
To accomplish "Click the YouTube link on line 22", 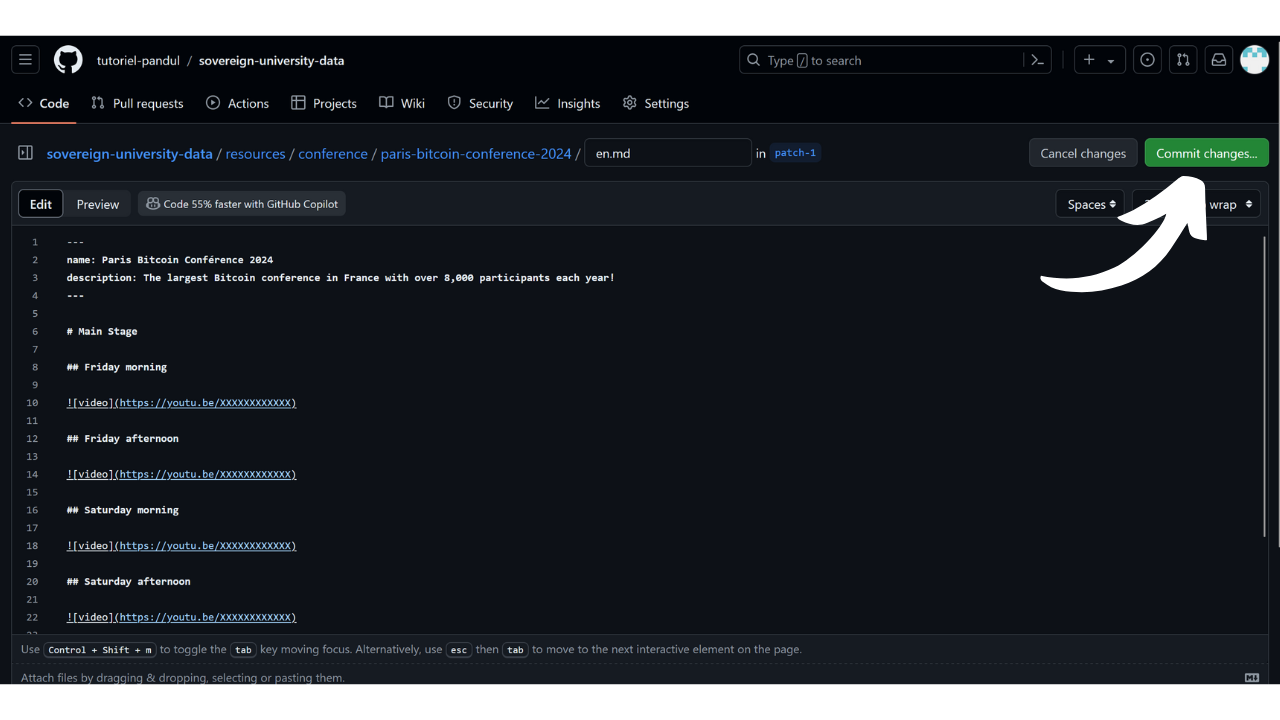I will (x=207, y=617).
